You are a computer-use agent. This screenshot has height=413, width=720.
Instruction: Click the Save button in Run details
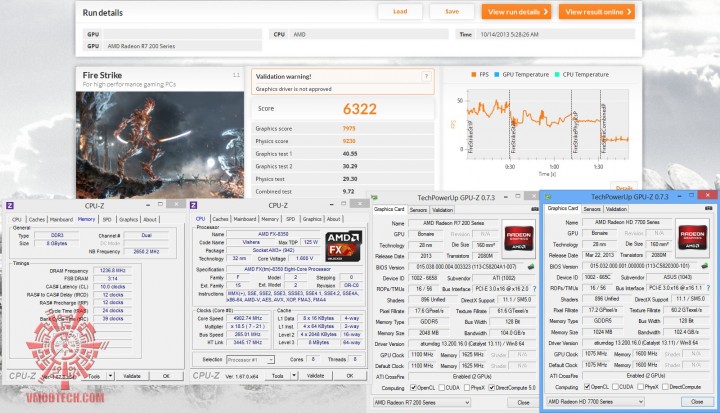[452, 11]
